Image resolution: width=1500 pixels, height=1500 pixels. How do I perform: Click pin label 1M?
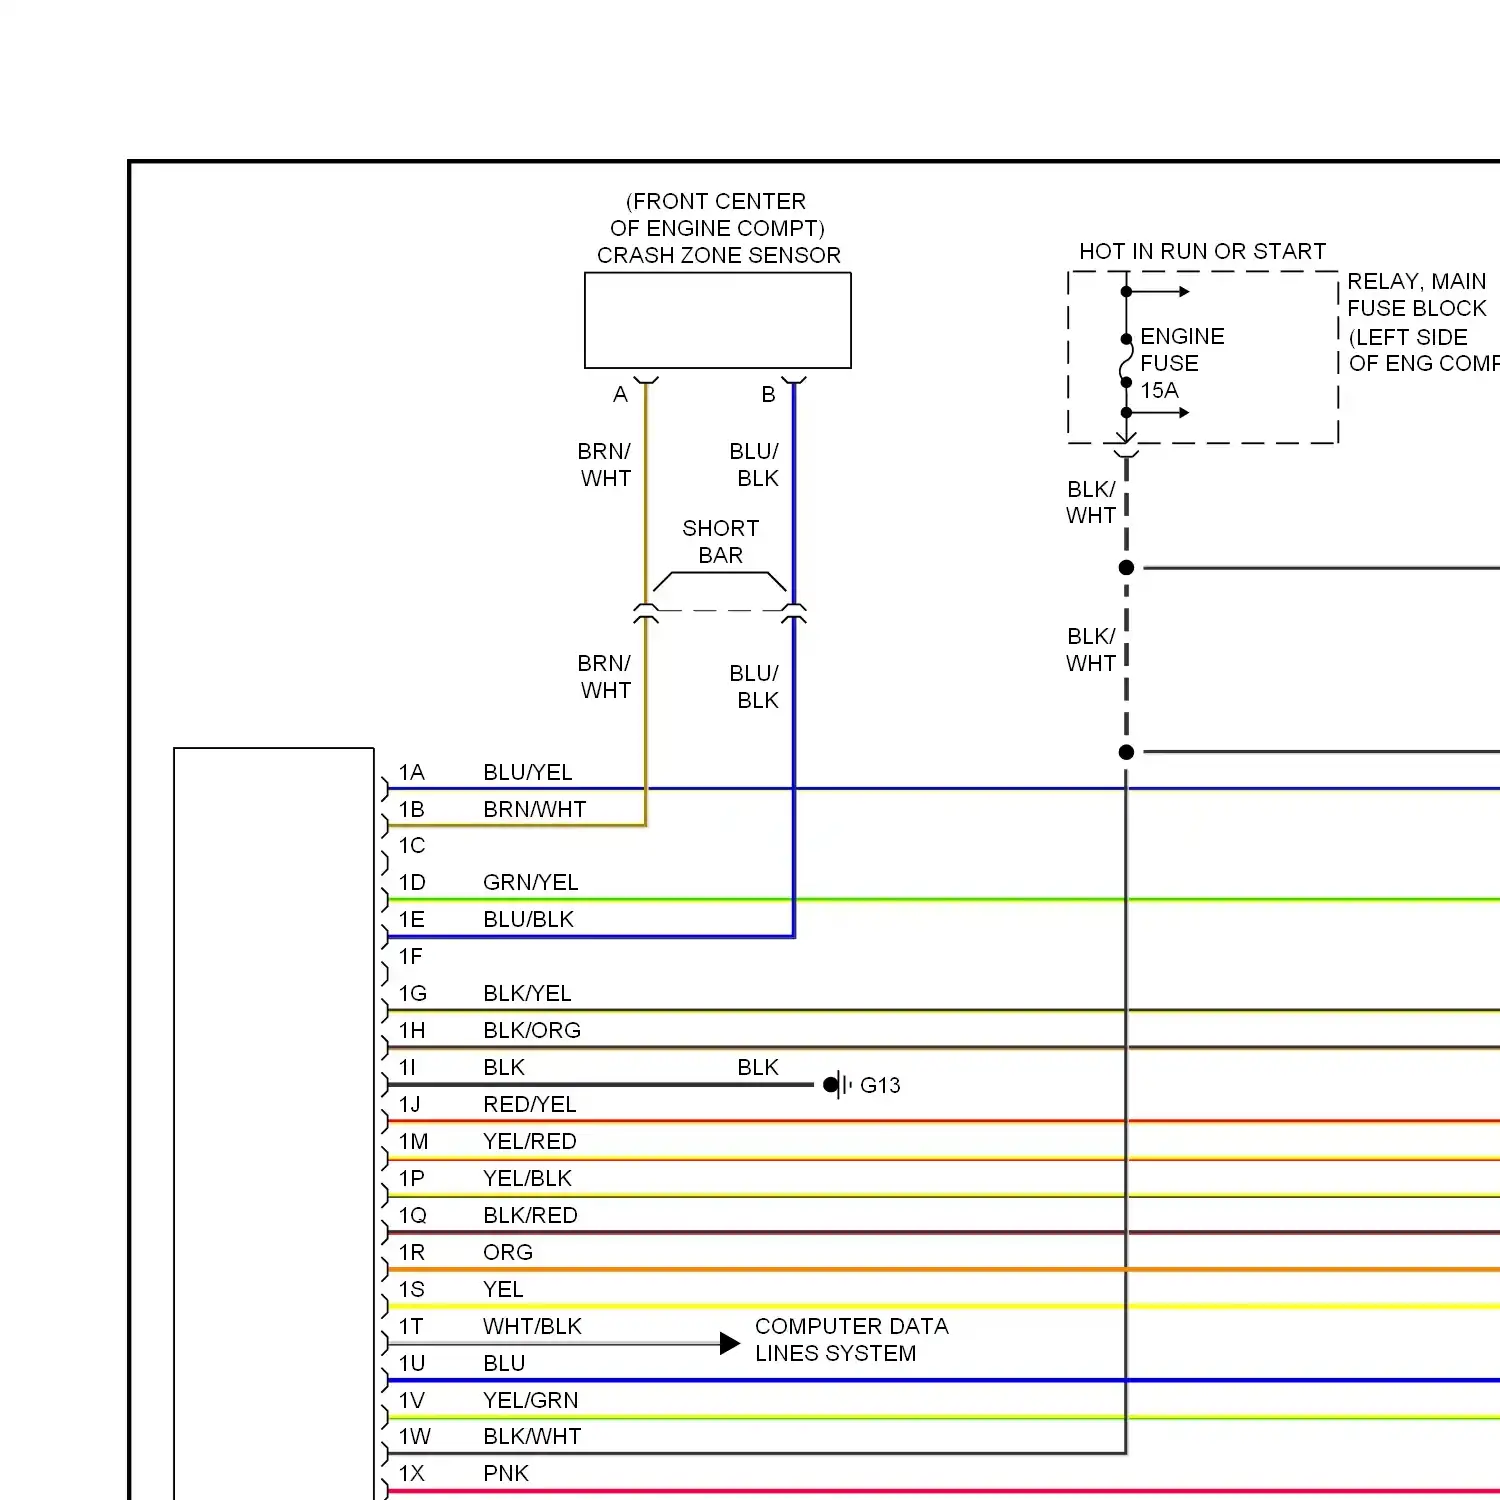413,1141
